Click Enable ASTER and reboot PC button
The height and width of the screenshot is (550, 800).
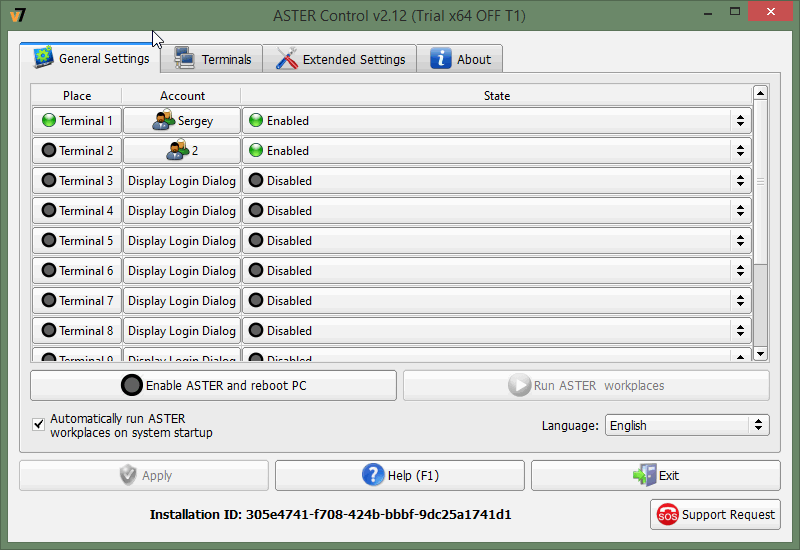pyautogui.click(x=213, y=385)
